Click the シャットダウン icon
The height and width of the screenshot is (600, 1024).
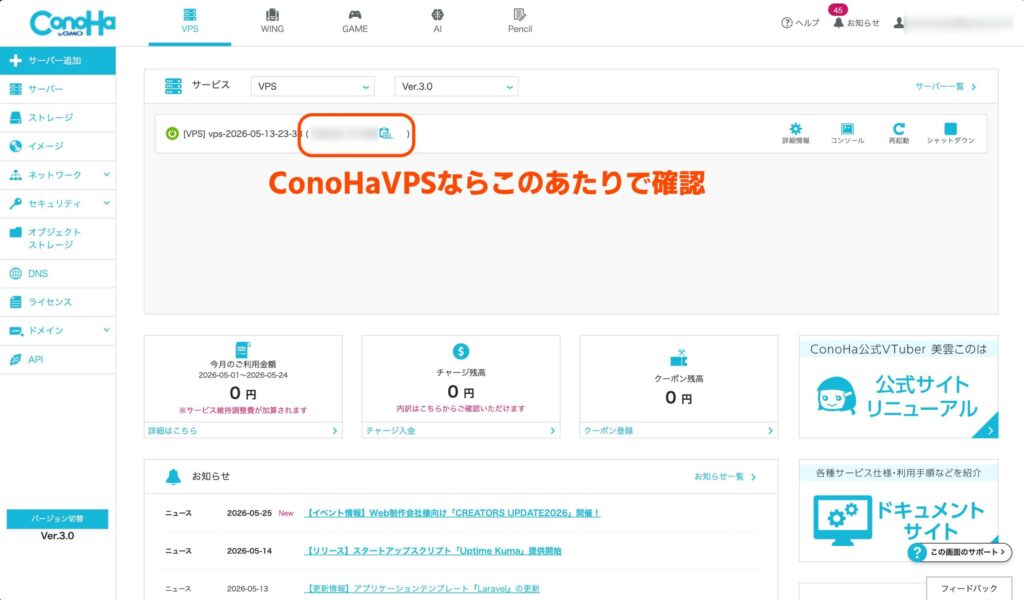point(950,133)
